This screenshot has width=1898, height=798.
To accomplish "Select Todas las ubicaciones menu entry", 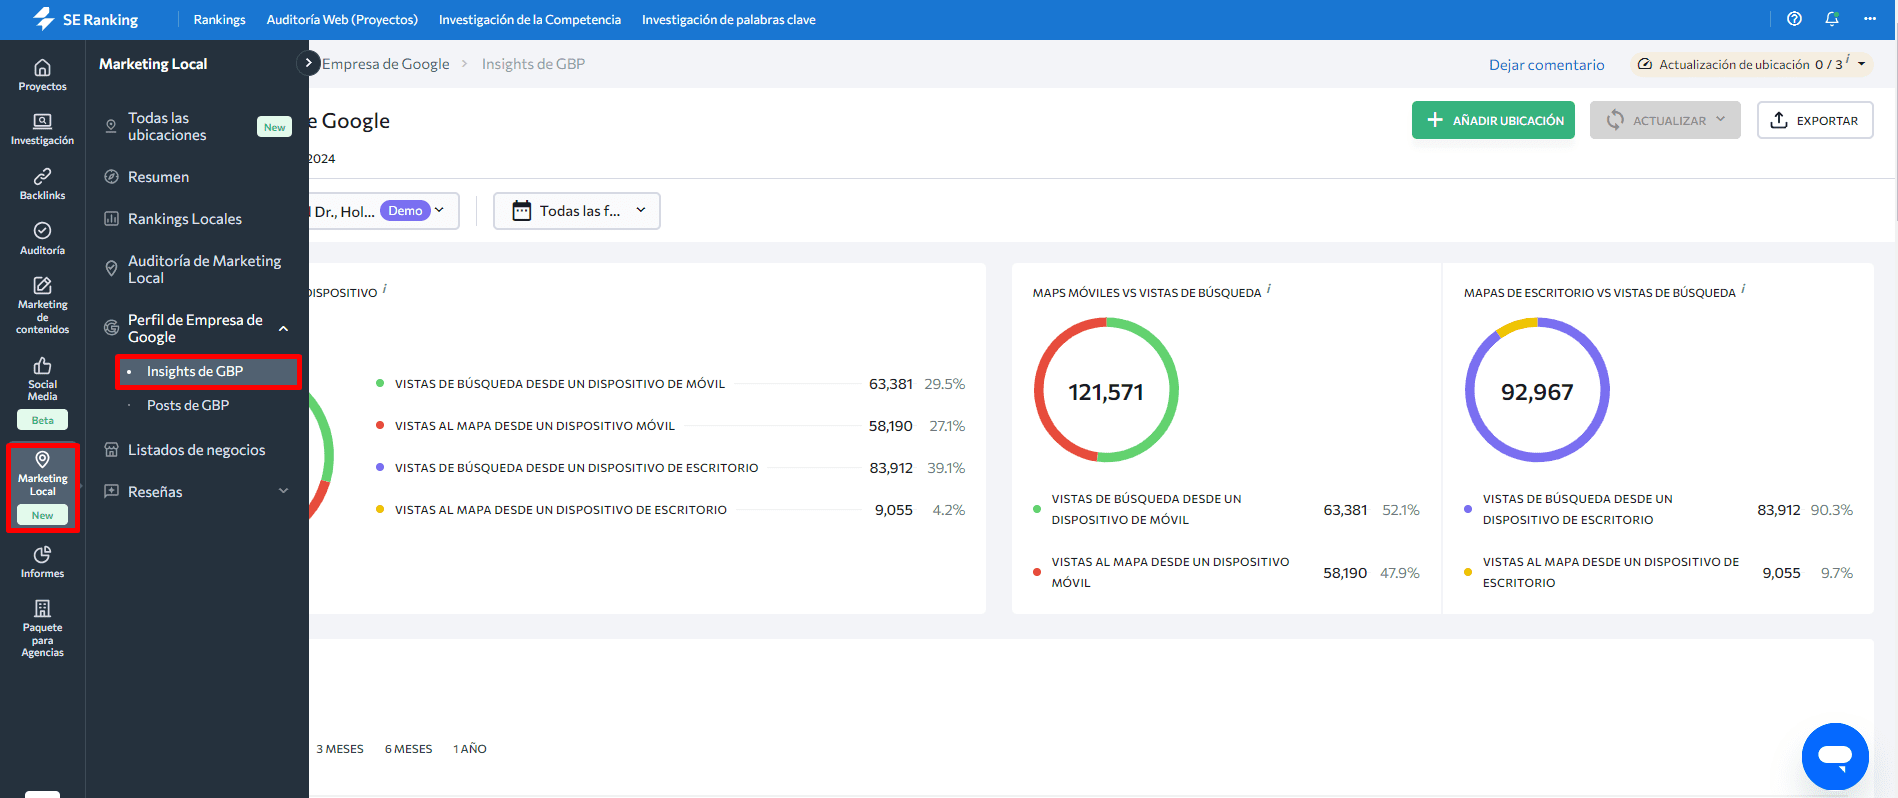I will [197, 127].
